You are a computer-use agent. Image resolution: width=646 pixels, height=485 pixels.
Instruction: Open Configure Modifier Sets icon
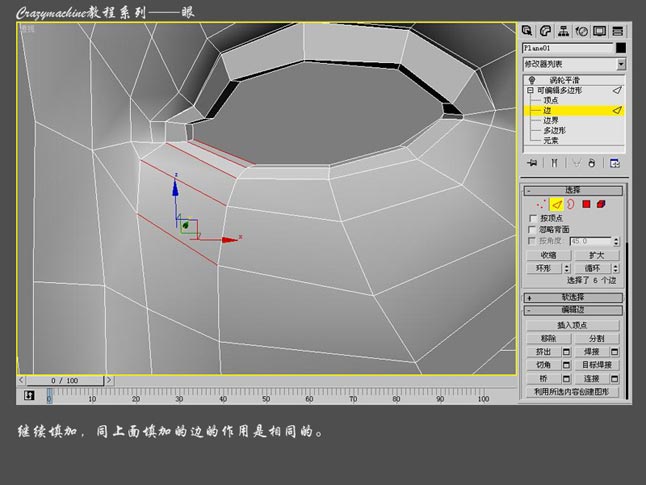coord(614,163)
